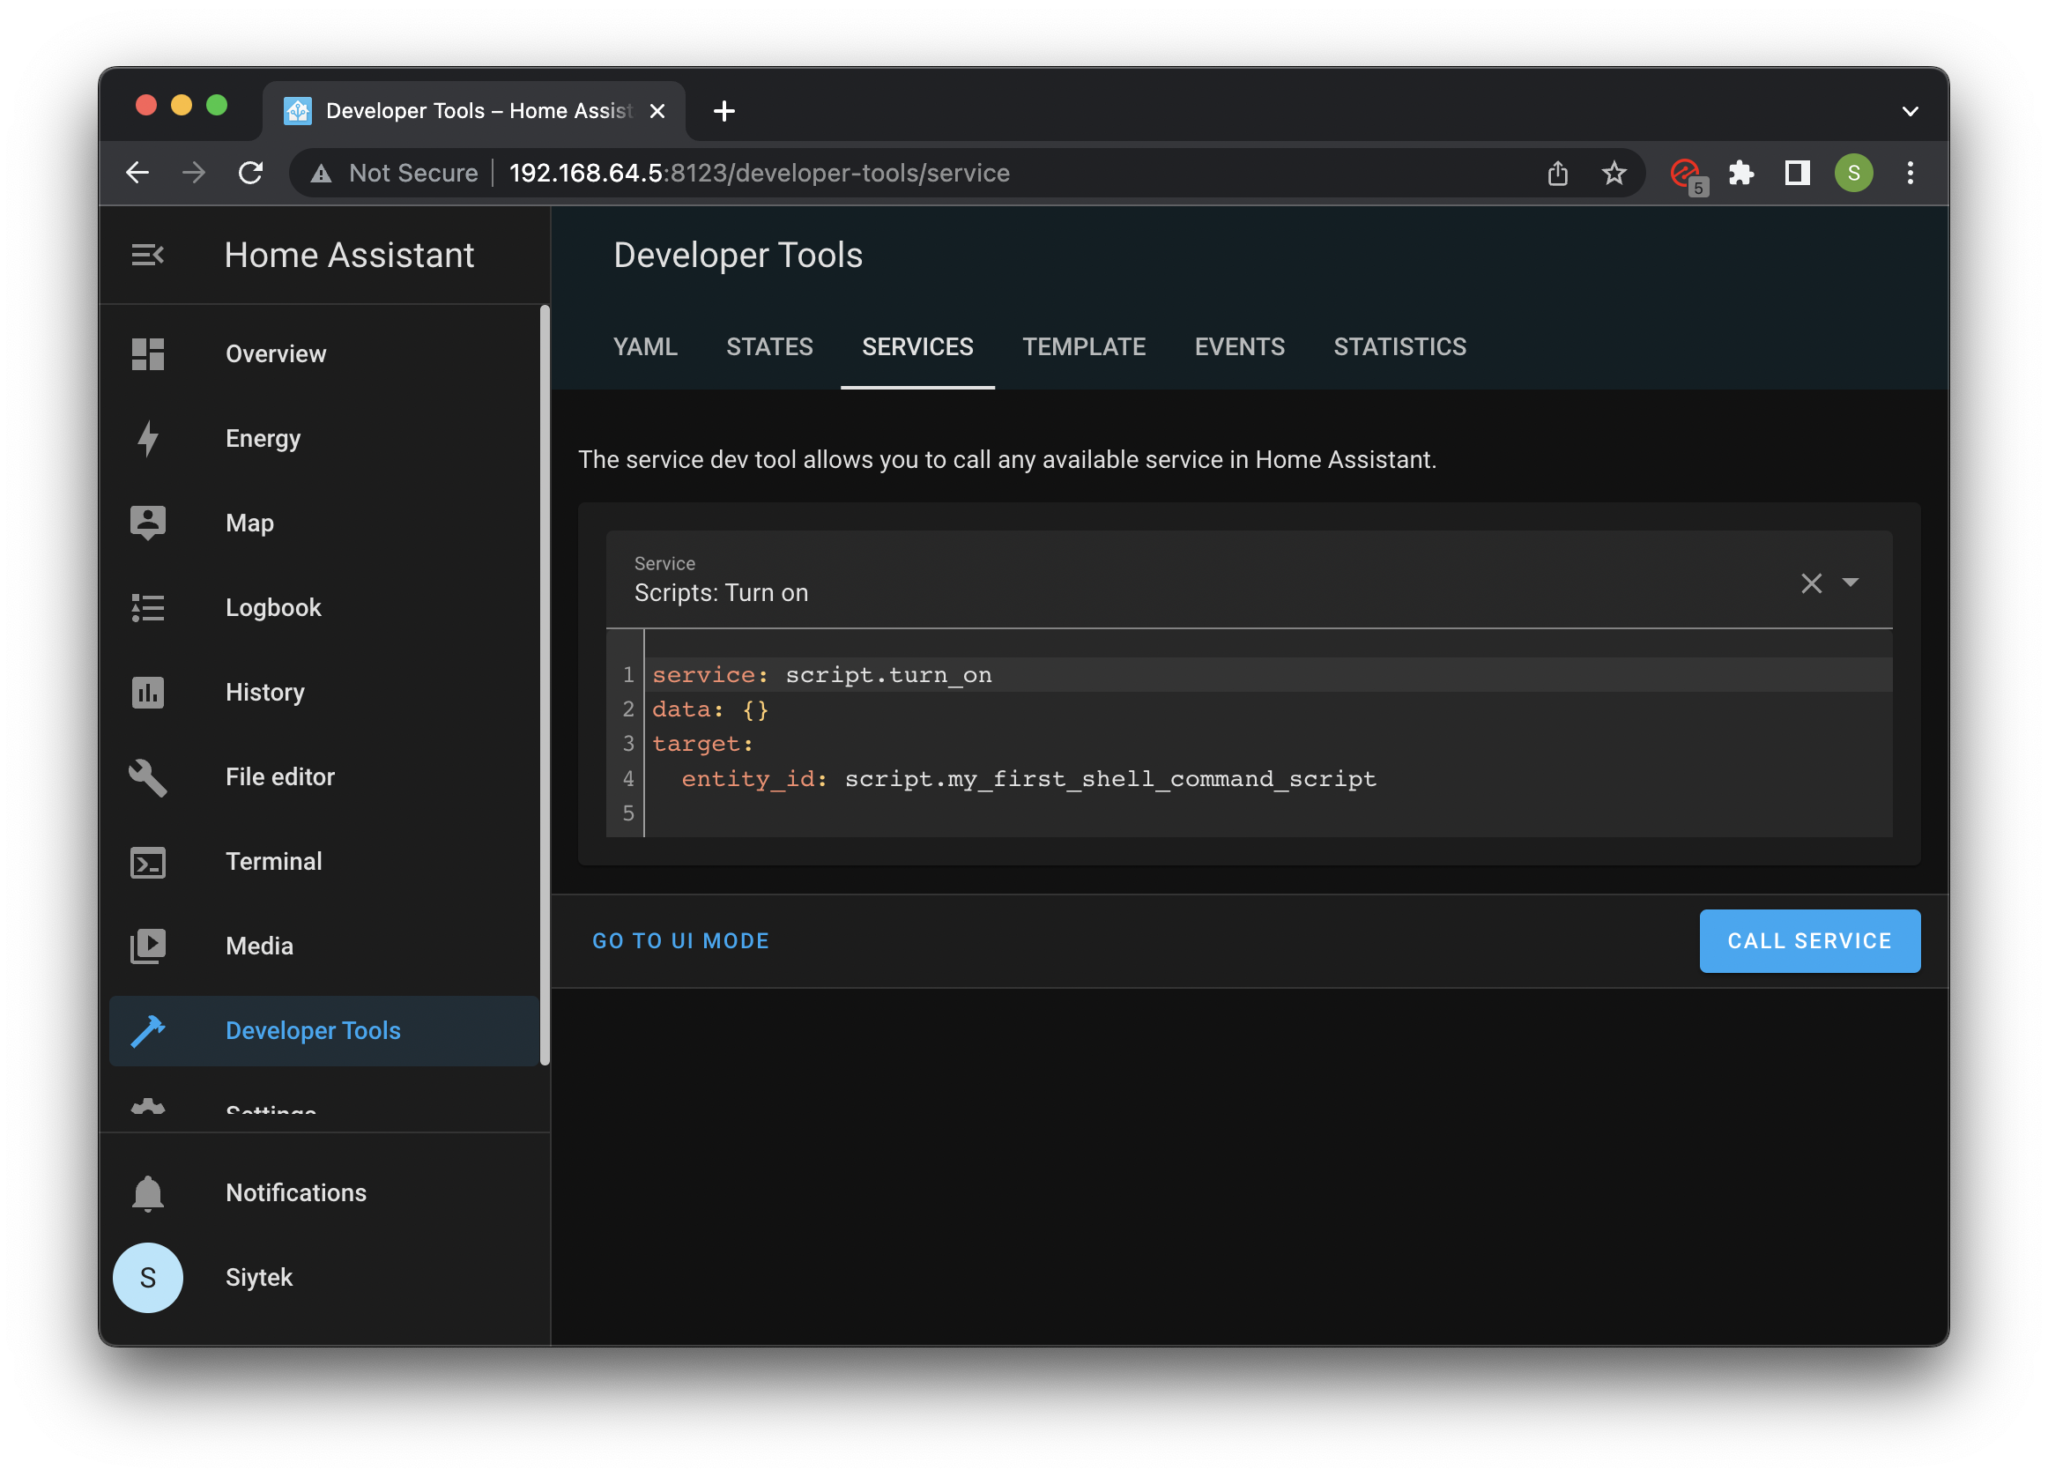Viewport: 2048px width, 1477px height.
Task: Click the History chart icon
Action: point(148,692)
